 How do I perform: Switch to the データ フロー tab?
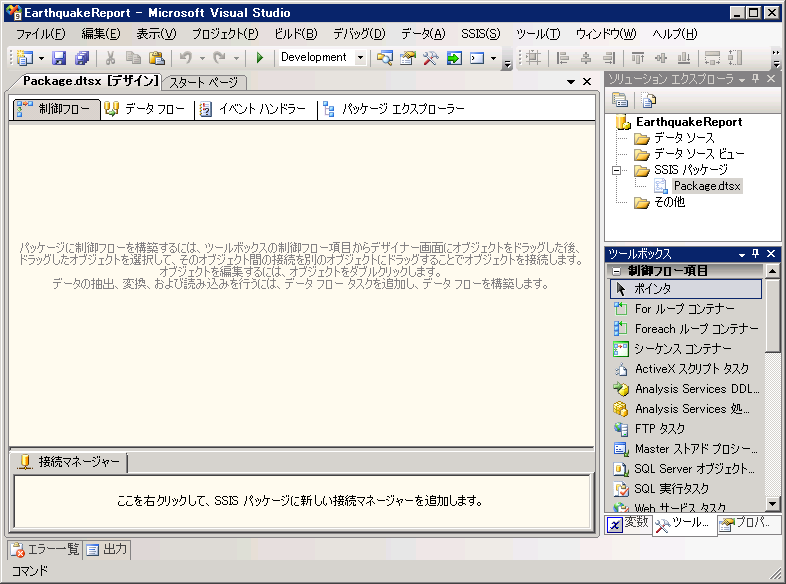click(x=146, y=109)
